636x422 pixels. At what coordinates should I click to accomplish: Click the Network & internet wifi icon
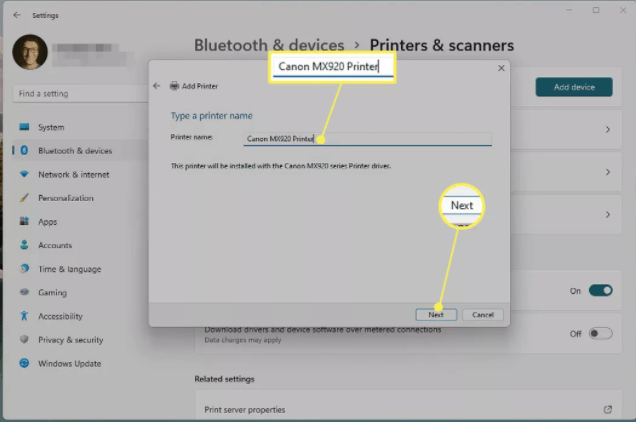tap(24, 174)
